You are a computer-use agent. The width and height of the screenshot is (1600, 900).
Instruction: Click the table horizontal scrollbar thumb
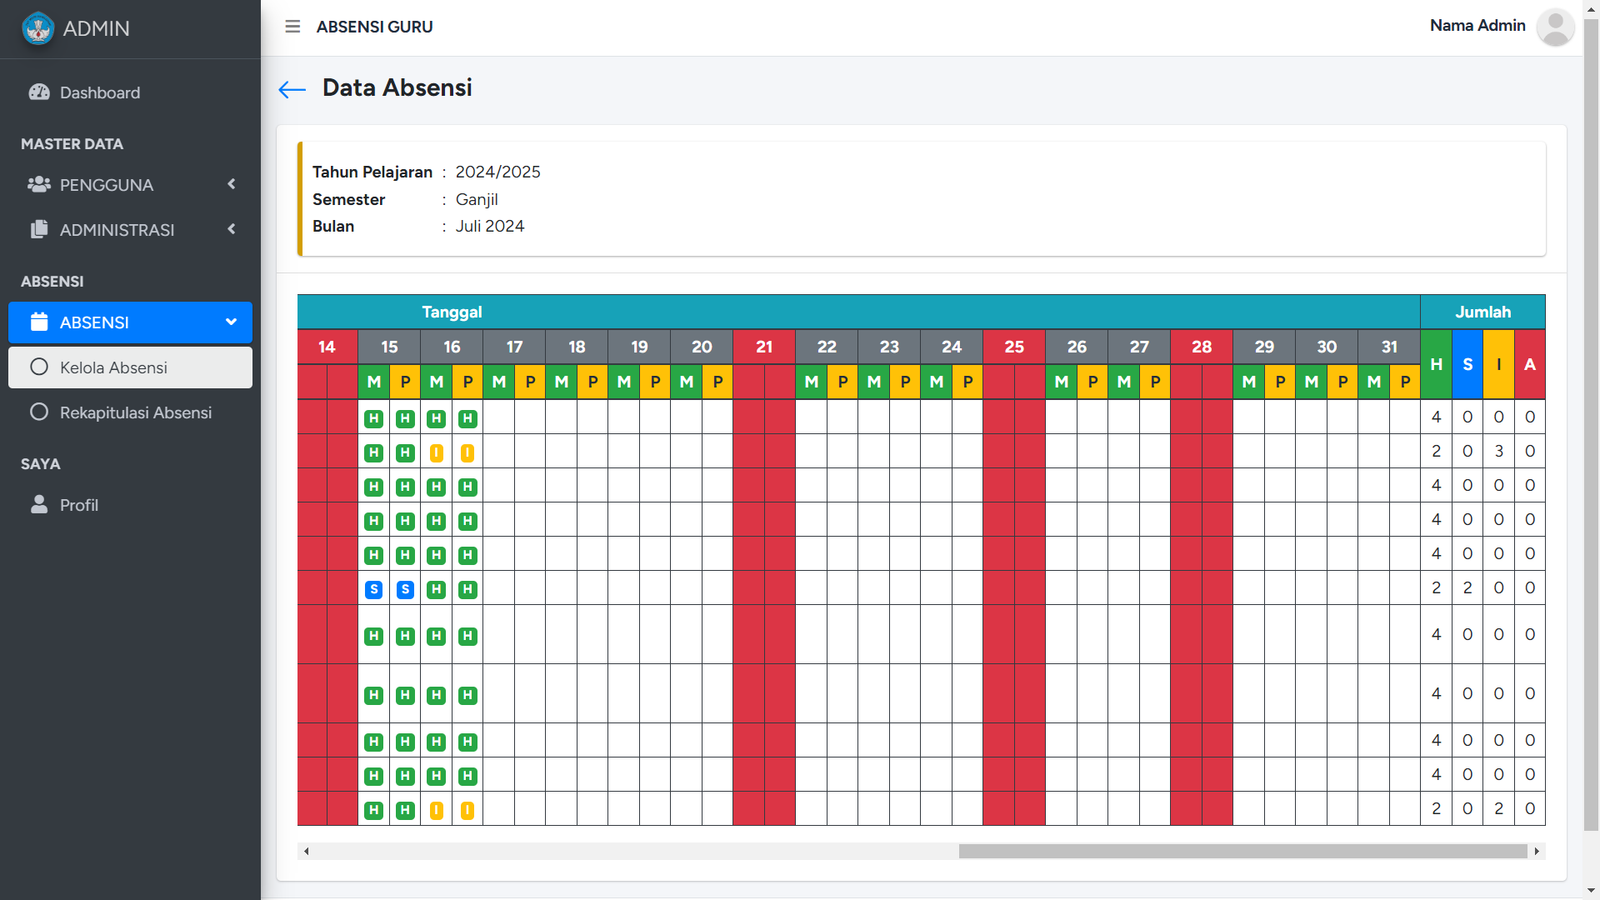click(x=1242, y=851)
